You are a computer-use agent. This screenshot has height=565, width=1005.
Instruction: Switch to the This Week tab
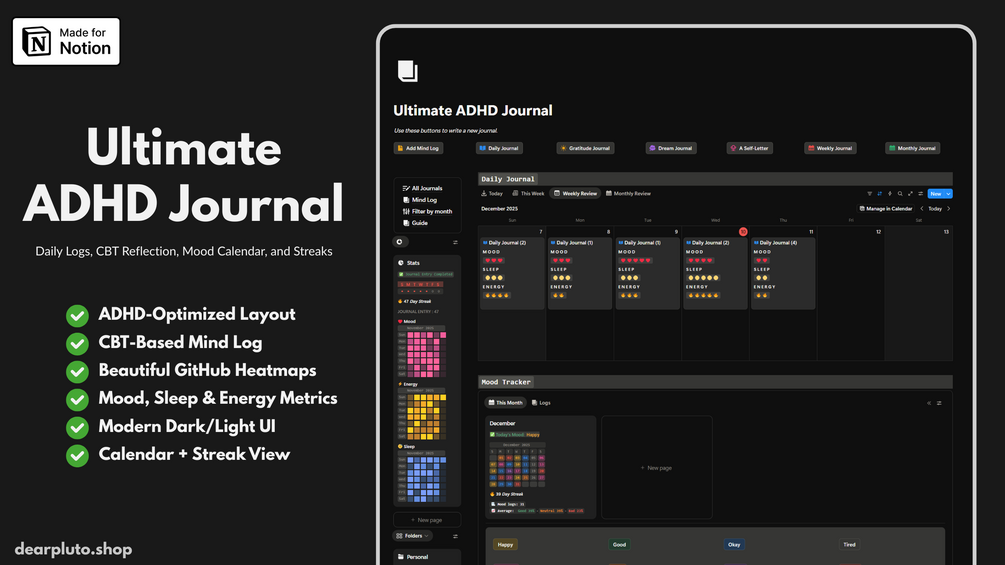(x=528, y=193)
